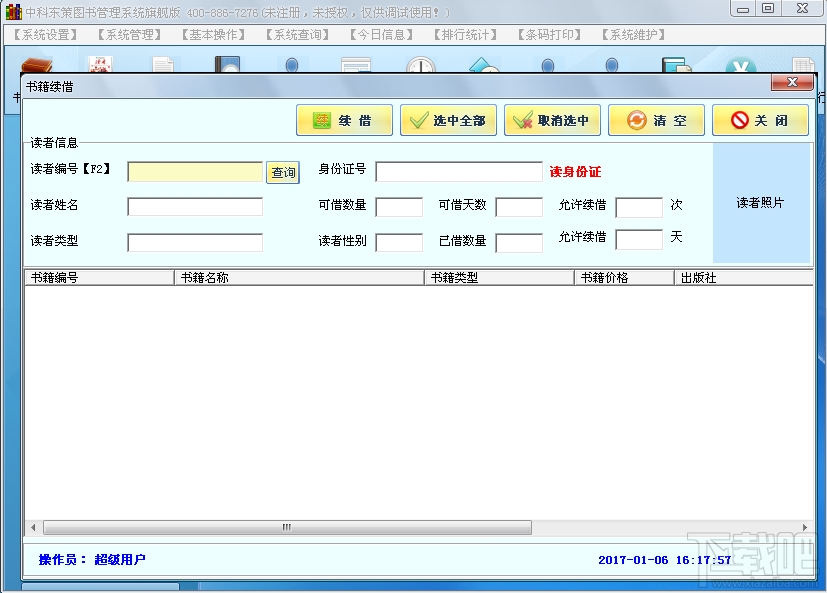Focus the 读者编号 input field
Image resolution: width=827 pixels, height=593 pixels.
[195, 172]
